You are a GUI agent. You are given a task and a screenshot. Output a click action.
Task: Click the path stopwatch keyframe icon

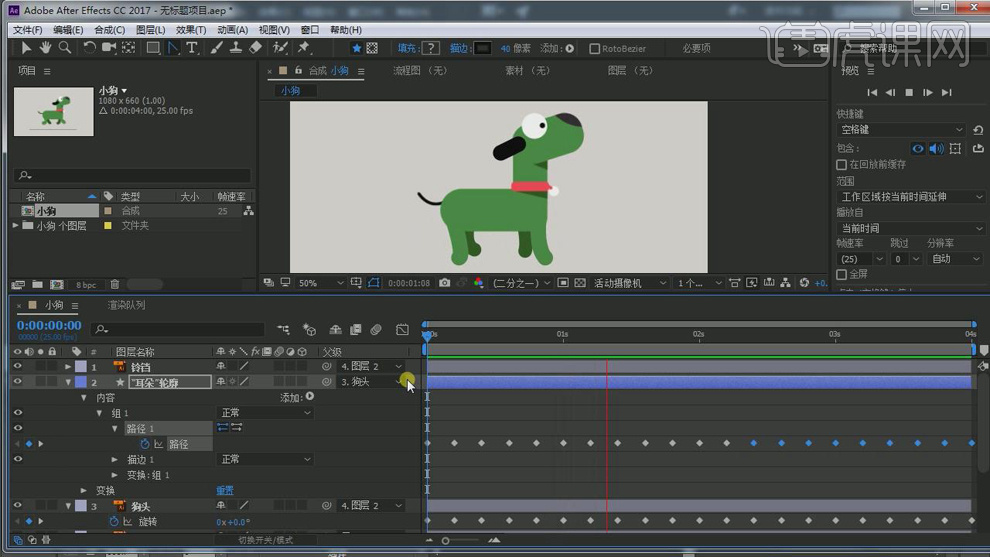pos(145,444)
